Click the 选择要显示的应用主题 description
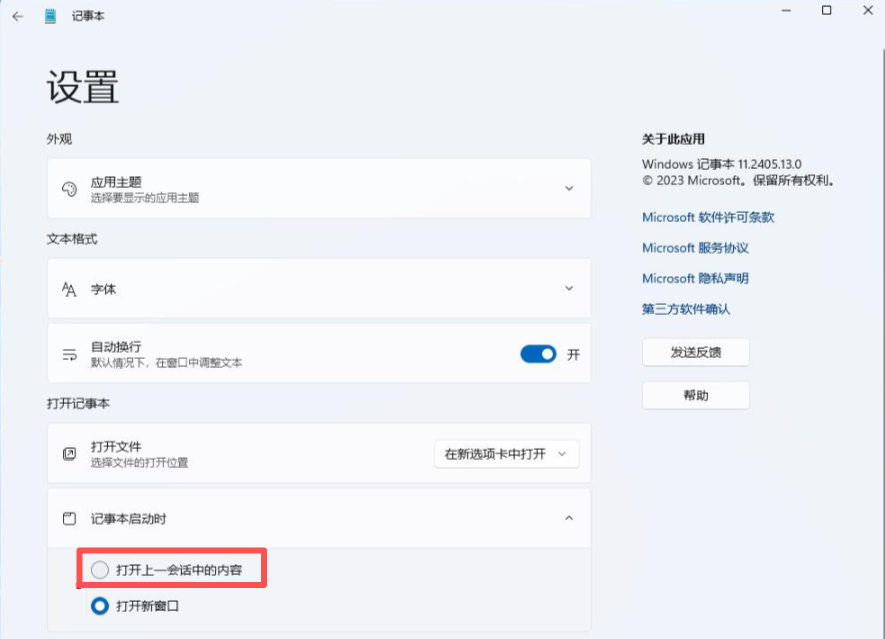885x639 pixels. click(x=145, y=198)
